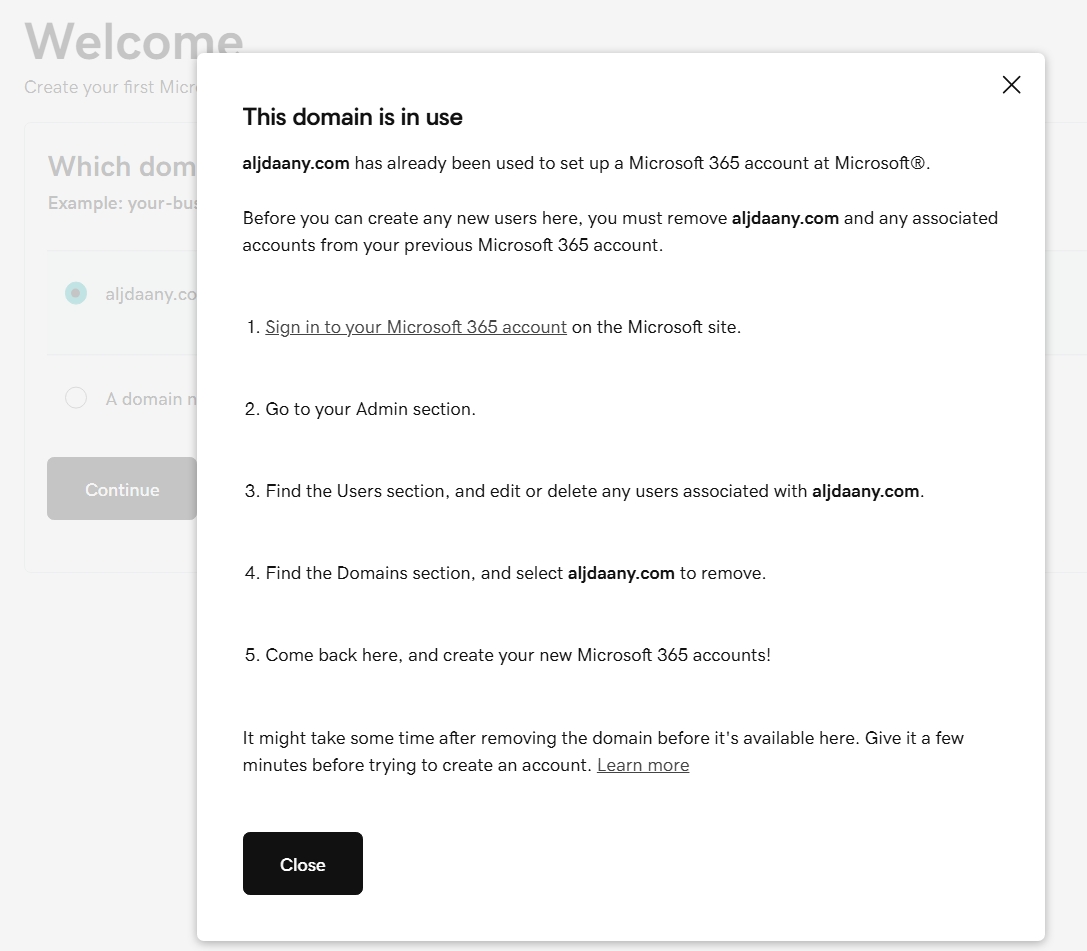1087x951 pixels.
Task: Click step '2. Go to your Admin section.'
Action: (x=360, y=409)
